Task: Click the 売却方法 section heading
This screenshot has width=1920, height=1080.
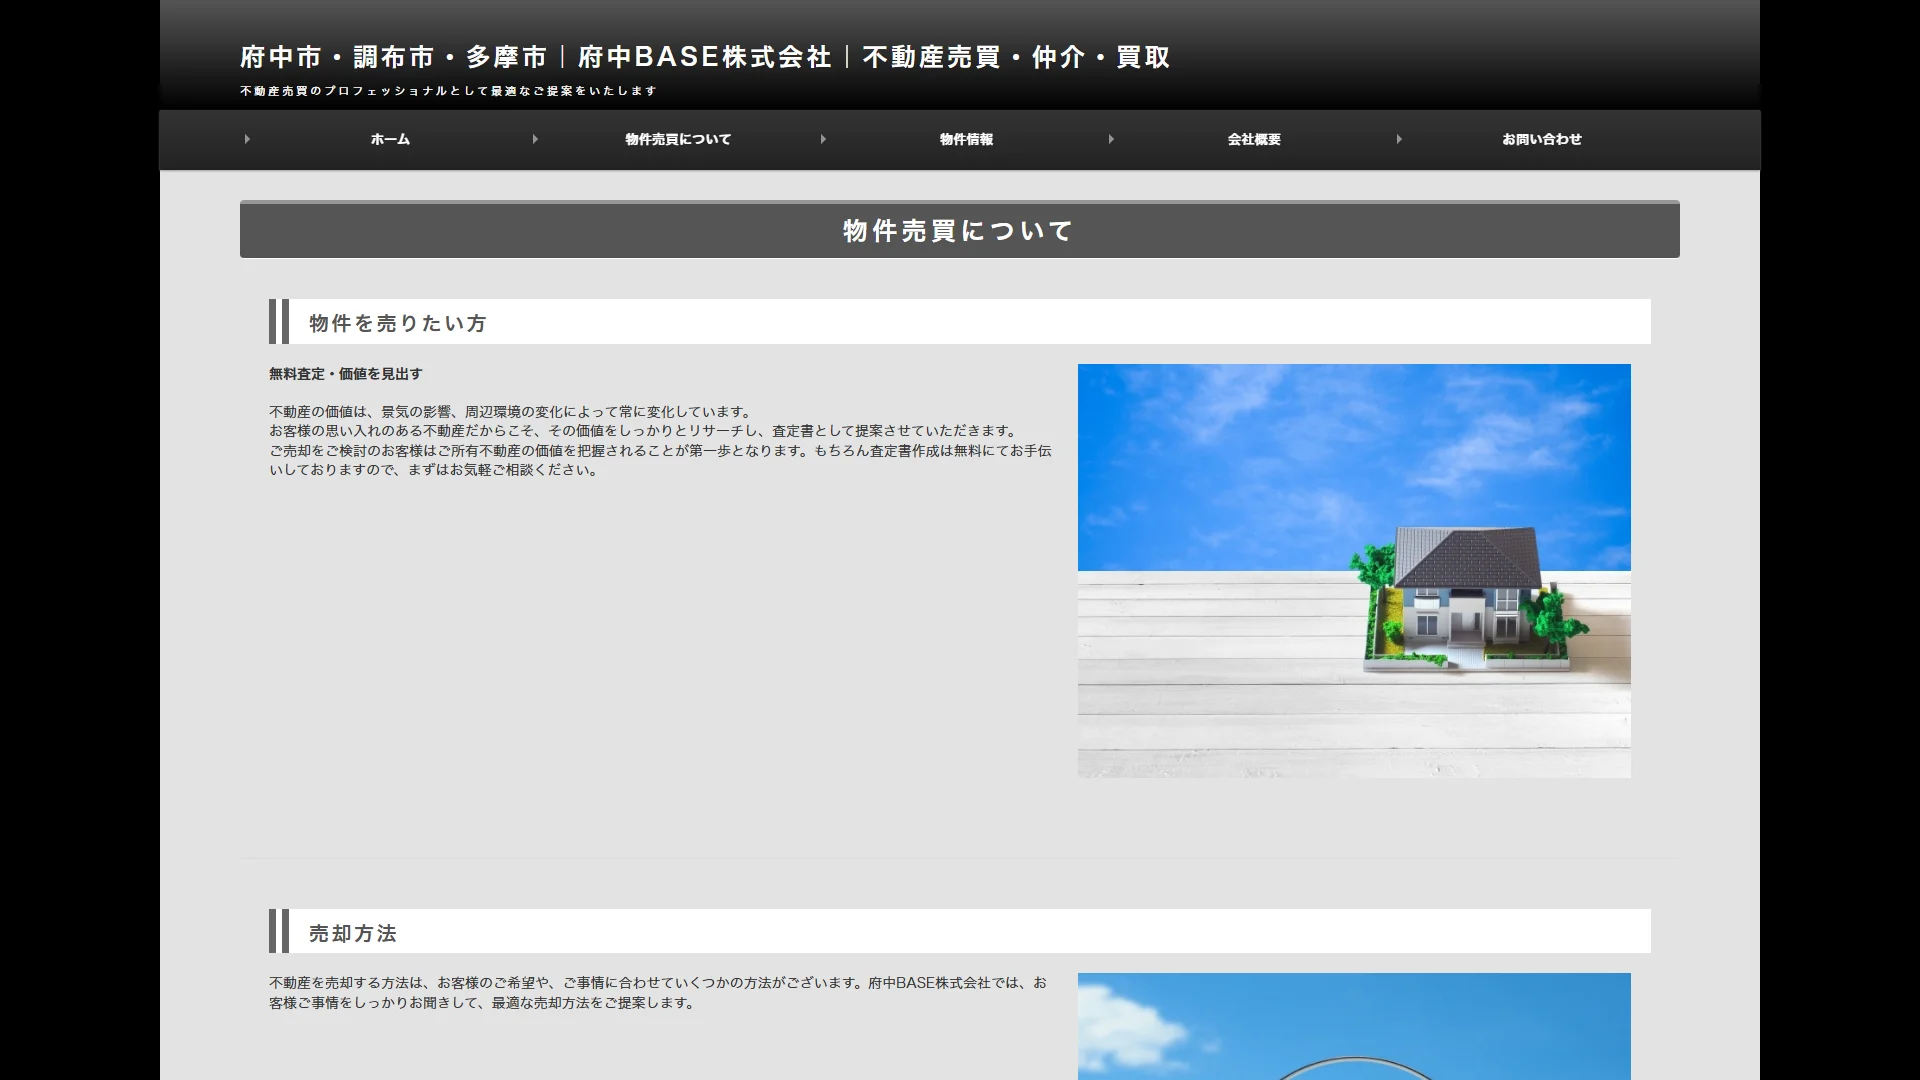Action: coord(960,931)
